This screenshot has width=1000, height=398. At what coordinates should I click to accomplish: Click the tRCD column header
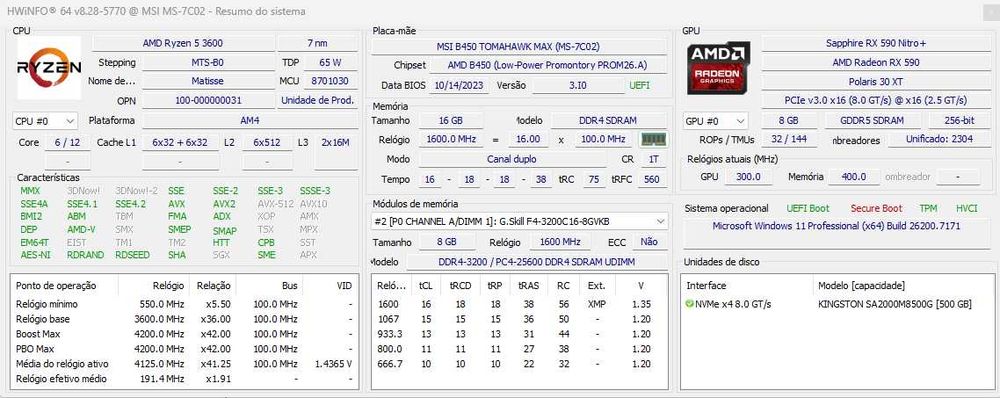click(x=460, y=286)
